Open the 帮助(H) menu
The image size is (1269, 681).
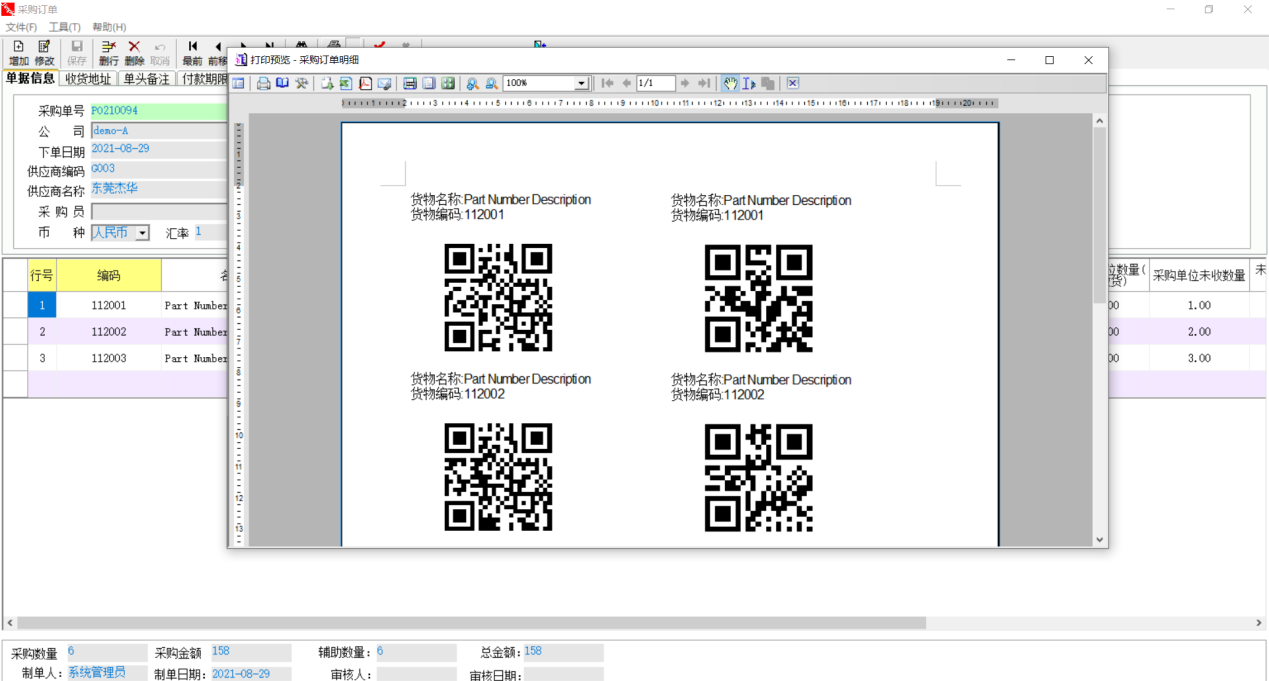tap(109, 27)
